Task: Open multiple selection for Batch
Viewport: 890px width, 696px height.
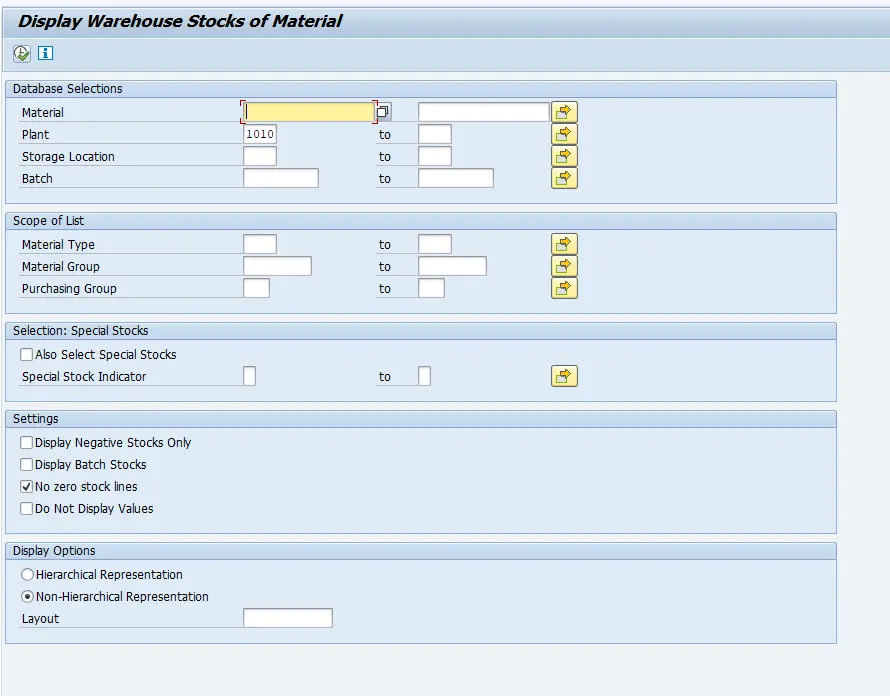Action: pyautogui.click(x=564, y=178)
